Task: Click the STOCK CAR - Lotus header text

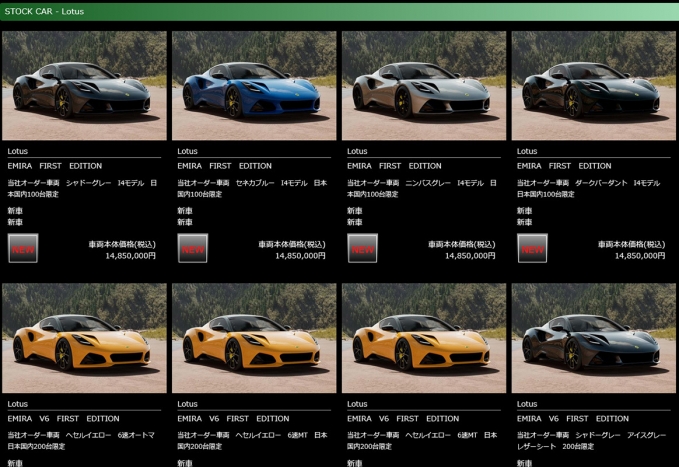Action: [x=44, y=12]
